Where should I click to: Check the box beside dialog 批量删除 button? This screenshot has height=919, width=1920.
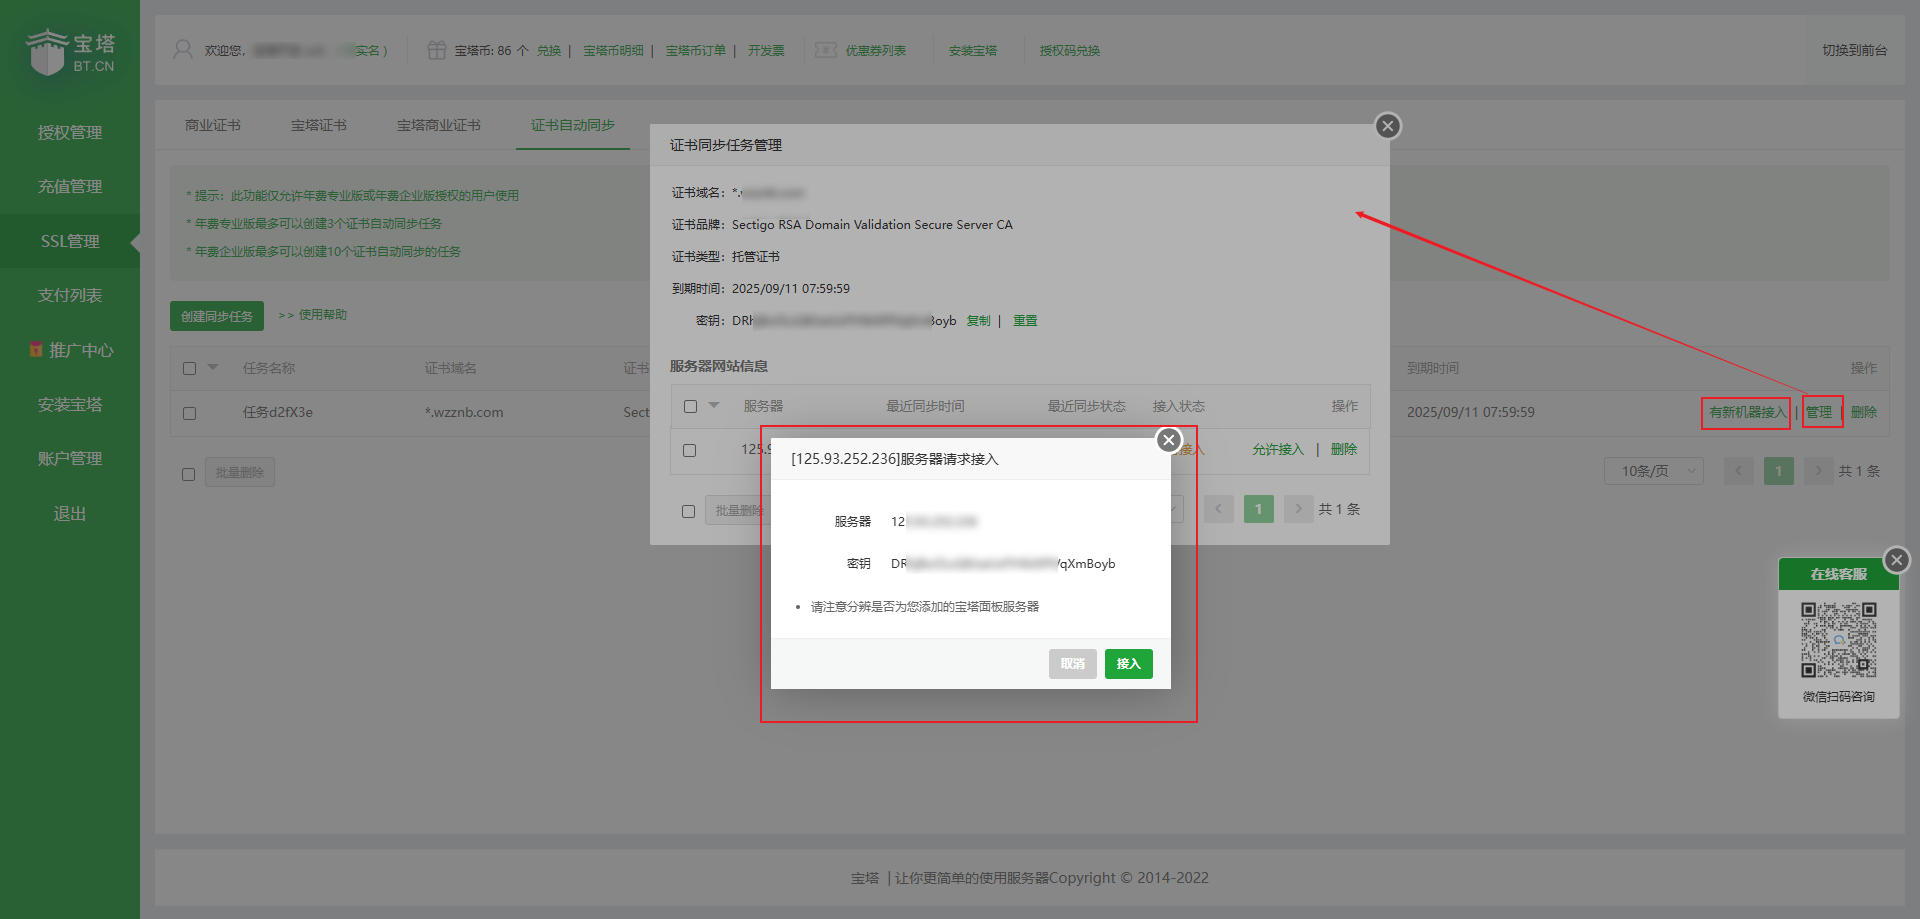click(x=688, y=511)
